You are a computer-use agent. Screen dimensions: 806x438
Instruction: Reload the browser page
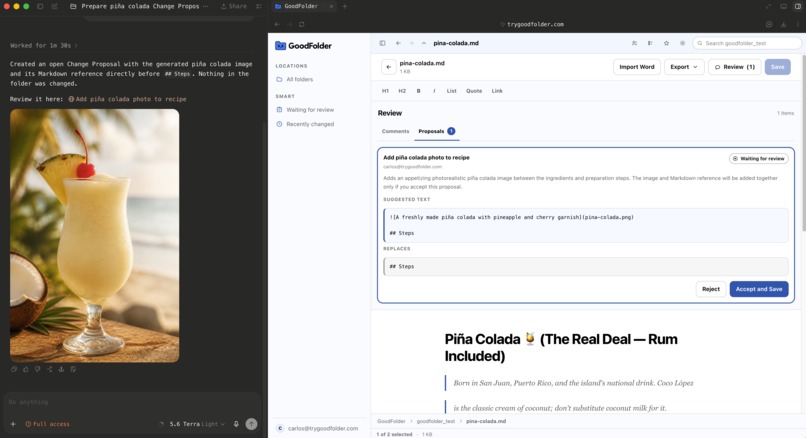(302, 24)
